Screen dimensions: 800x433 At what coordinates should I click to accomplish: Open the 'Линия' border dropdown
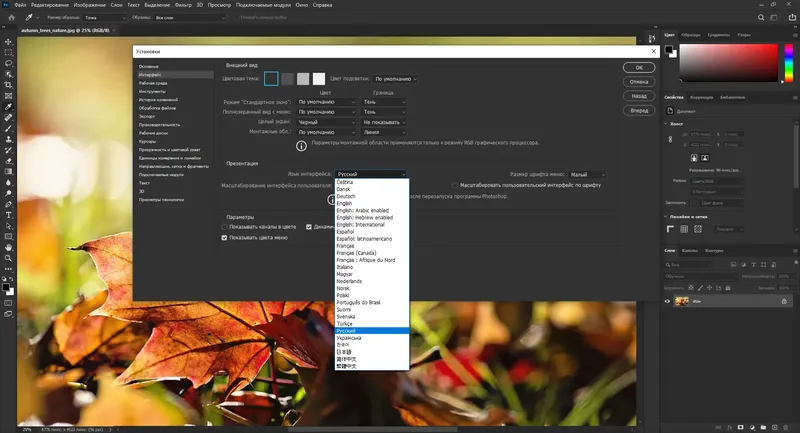pos(384,133)
